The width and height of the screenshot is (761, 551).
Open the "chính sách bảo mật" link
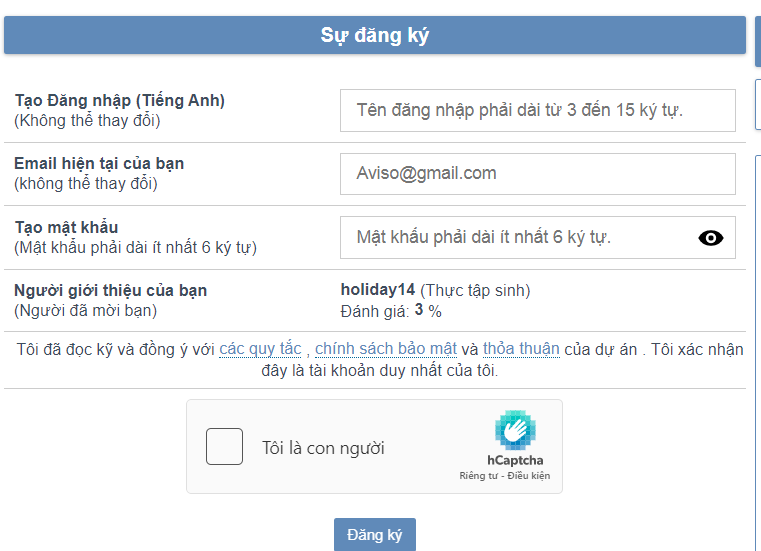(386, 349)
